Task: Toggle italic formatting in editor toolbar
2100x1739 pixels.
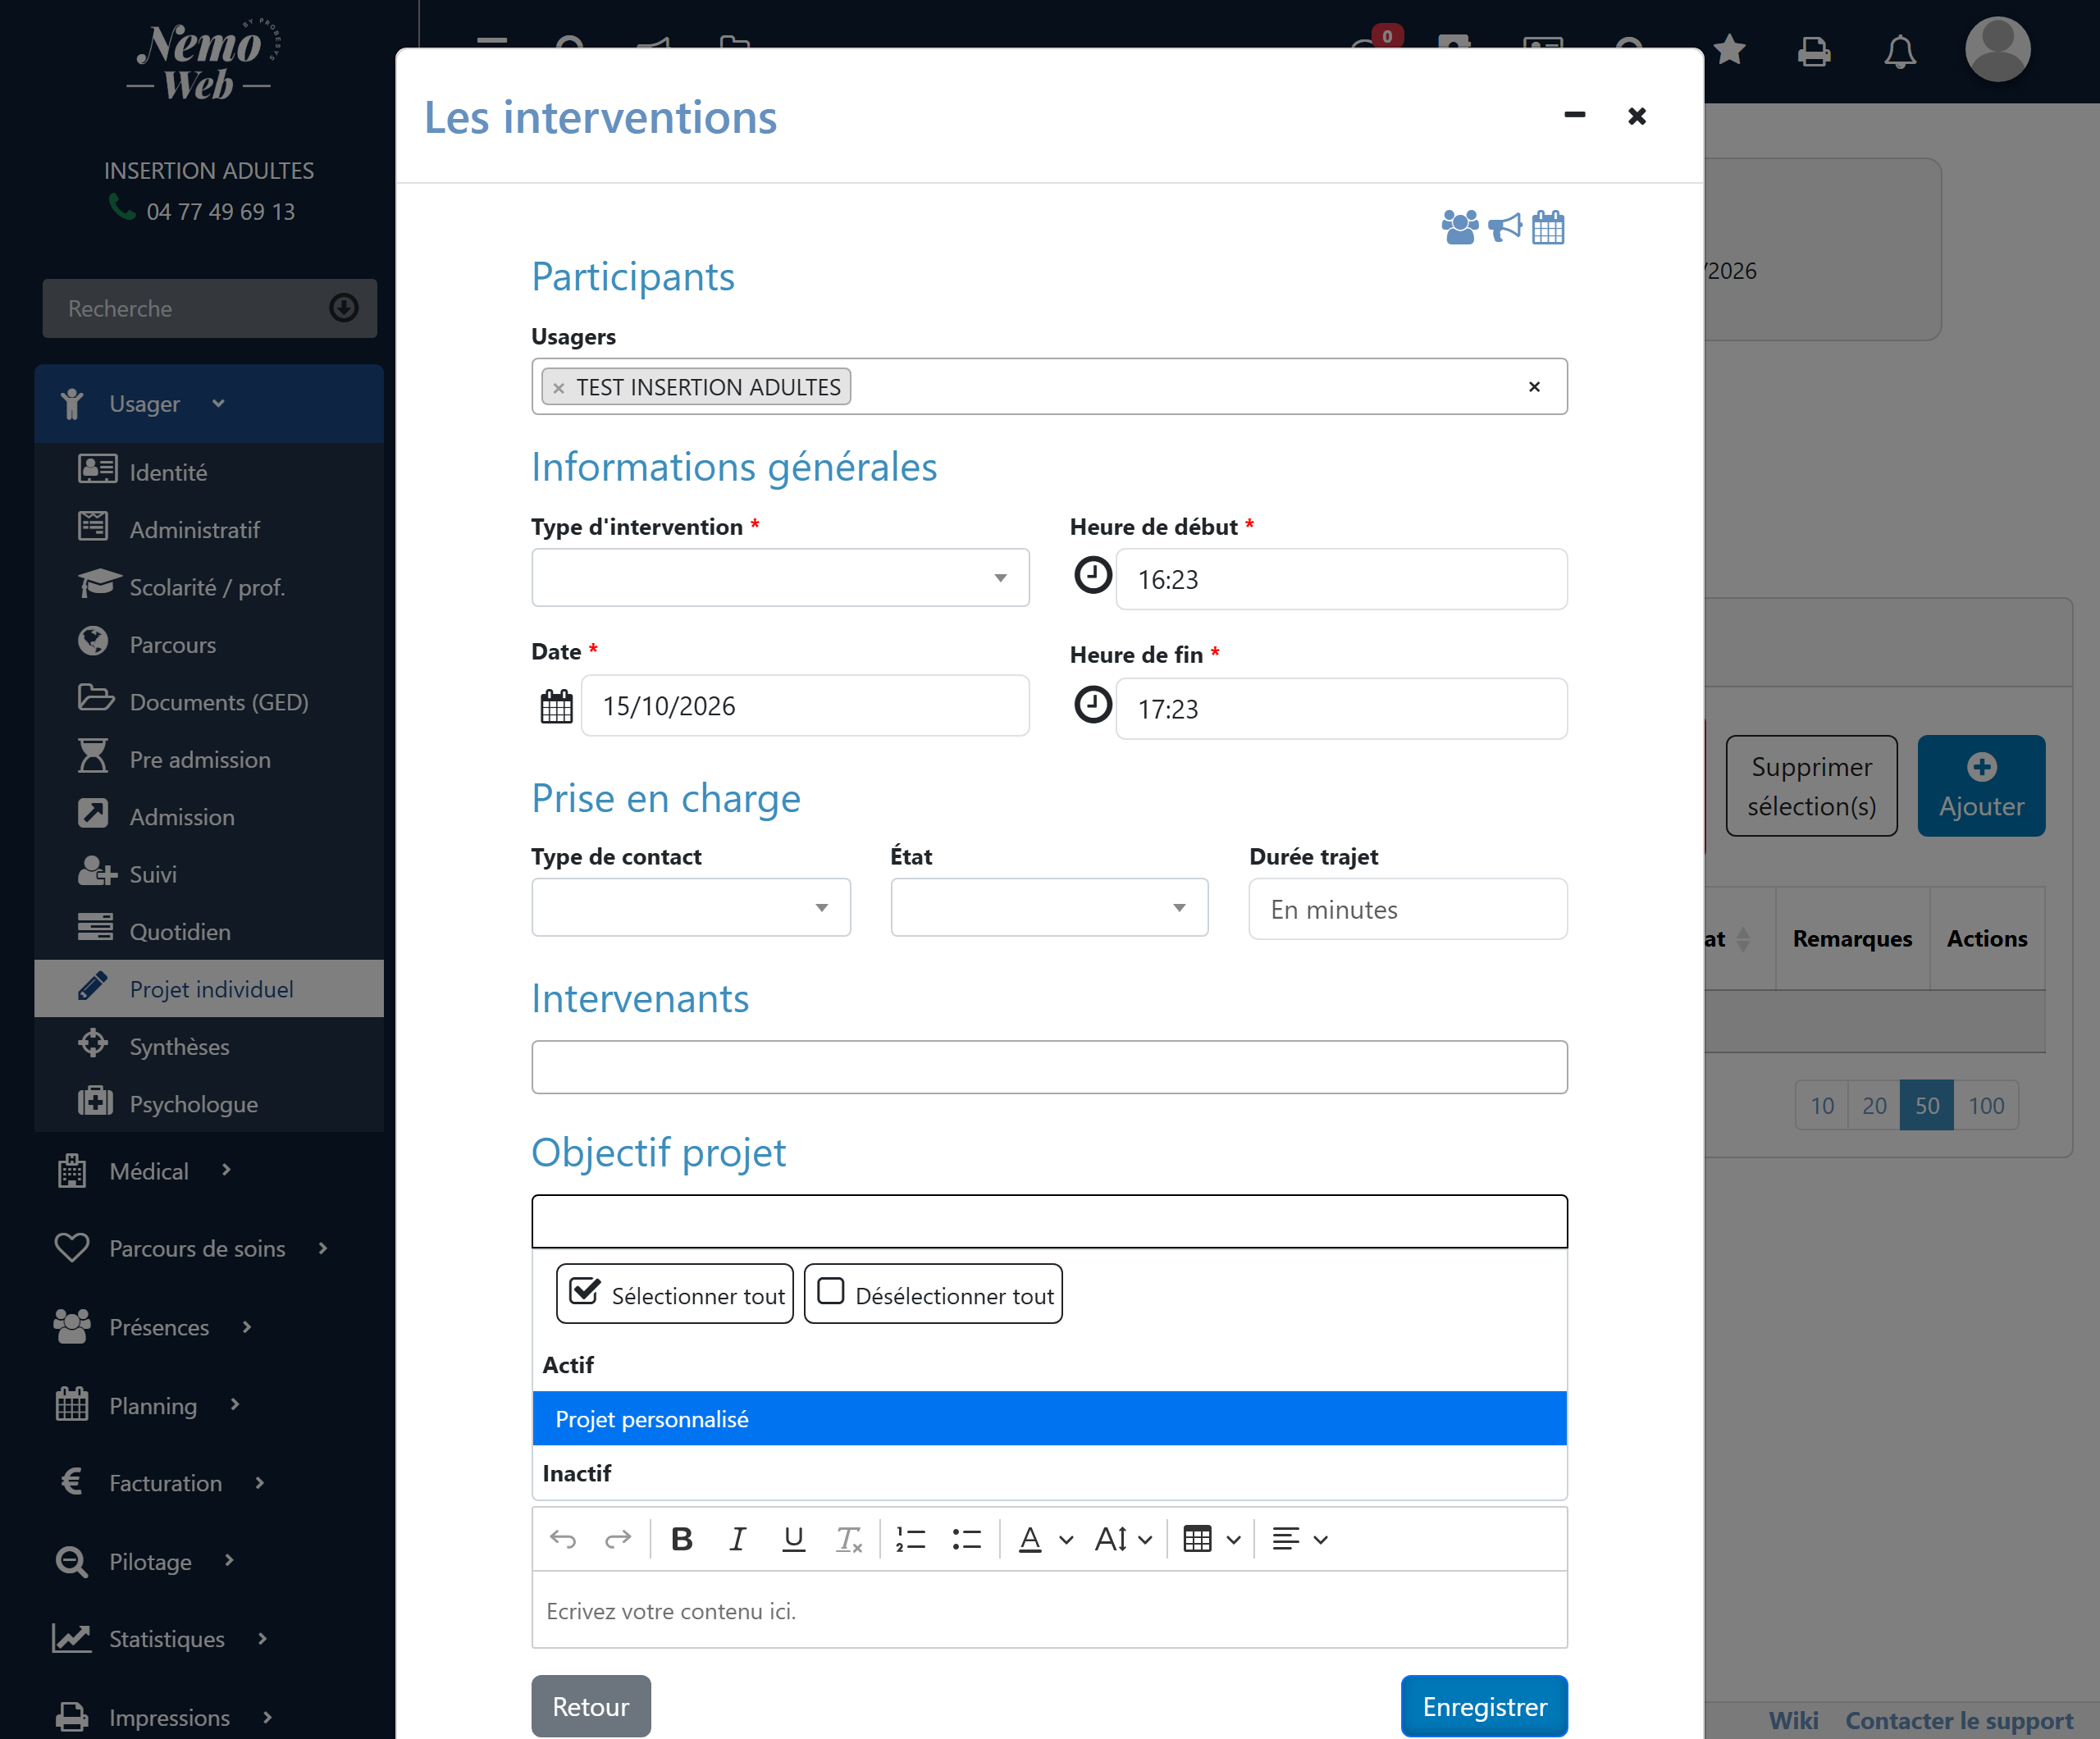Action: 737,1539
